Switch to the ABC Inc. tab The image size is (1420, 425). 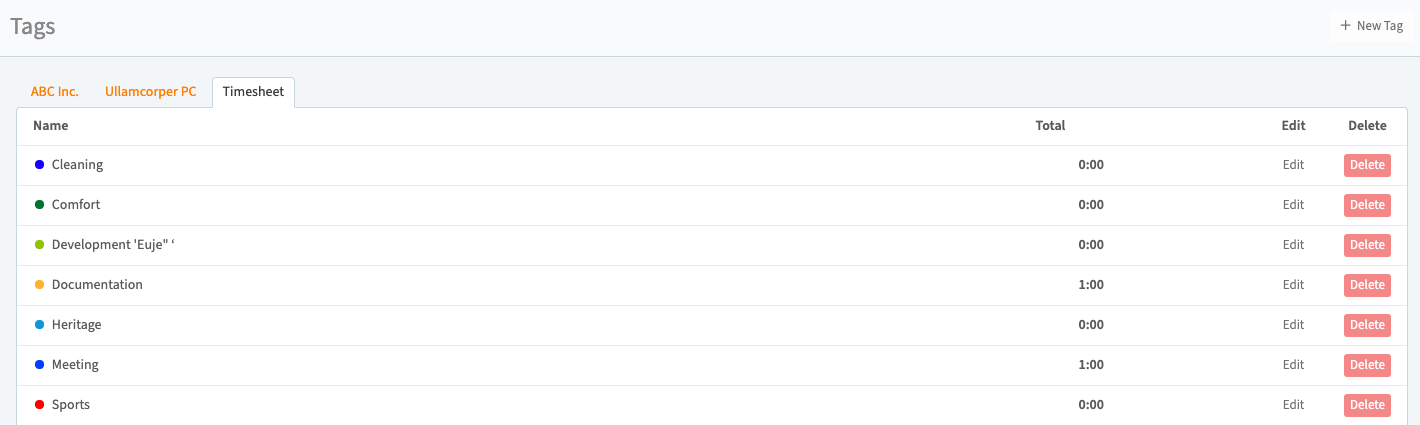tap(55, 91)
